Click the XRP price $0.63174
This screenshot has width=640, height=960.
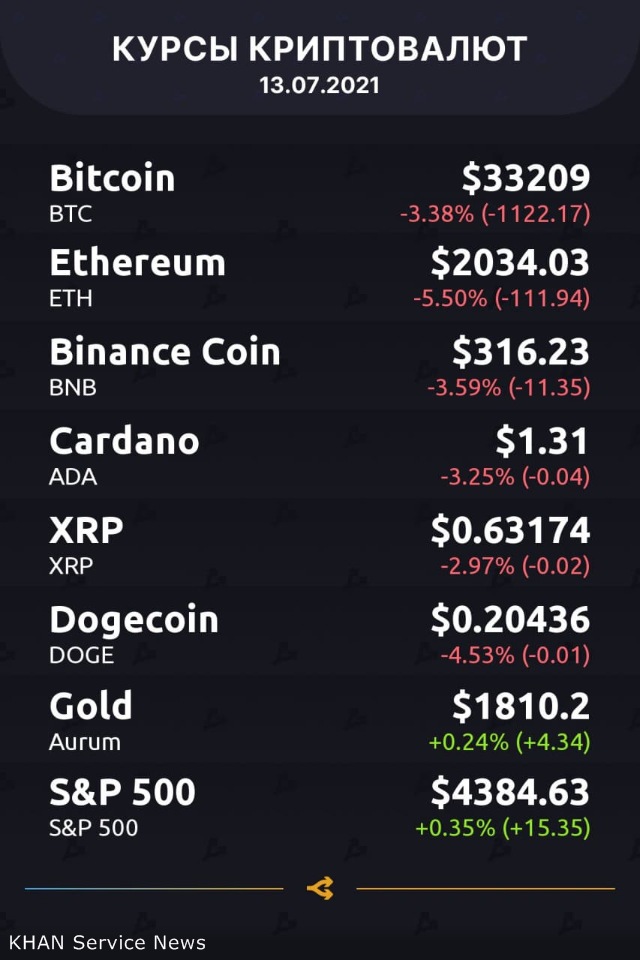tap(510, 530)
